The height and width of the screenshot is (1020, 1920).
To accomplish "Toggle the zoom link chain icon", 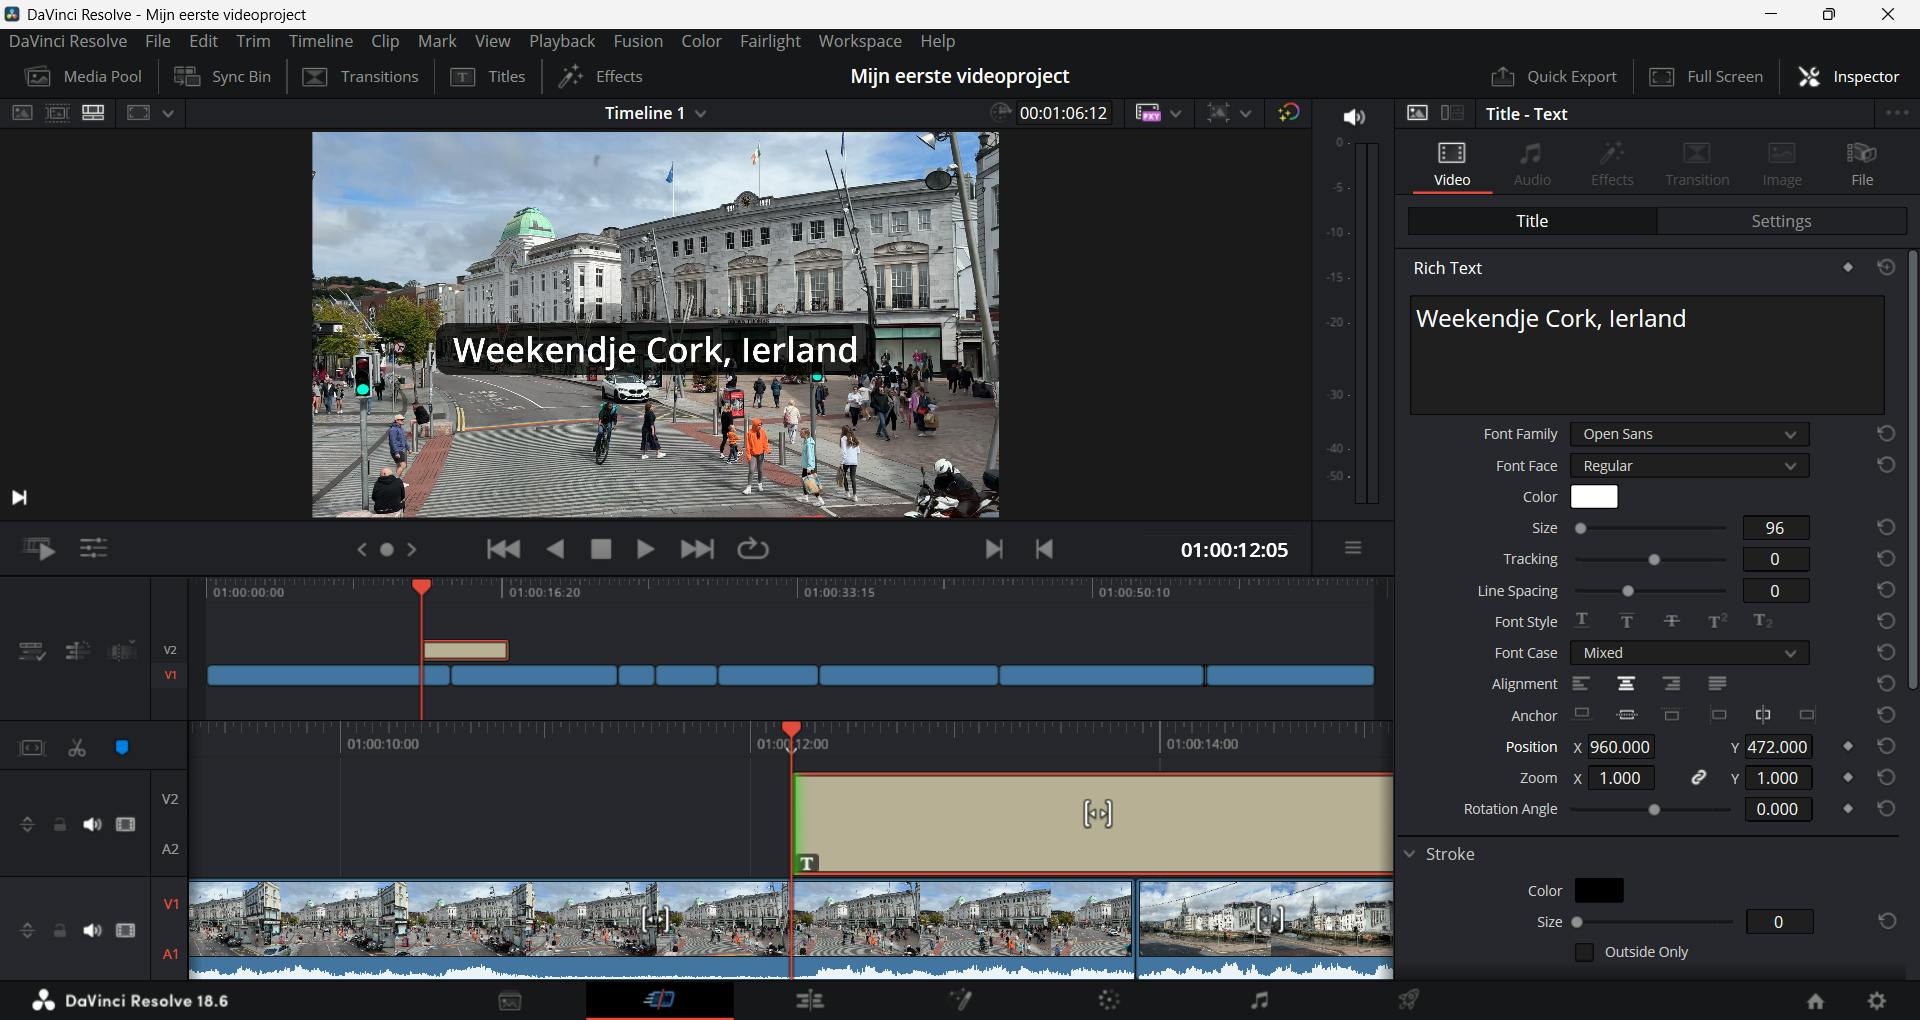I will tap(1698, 778).
